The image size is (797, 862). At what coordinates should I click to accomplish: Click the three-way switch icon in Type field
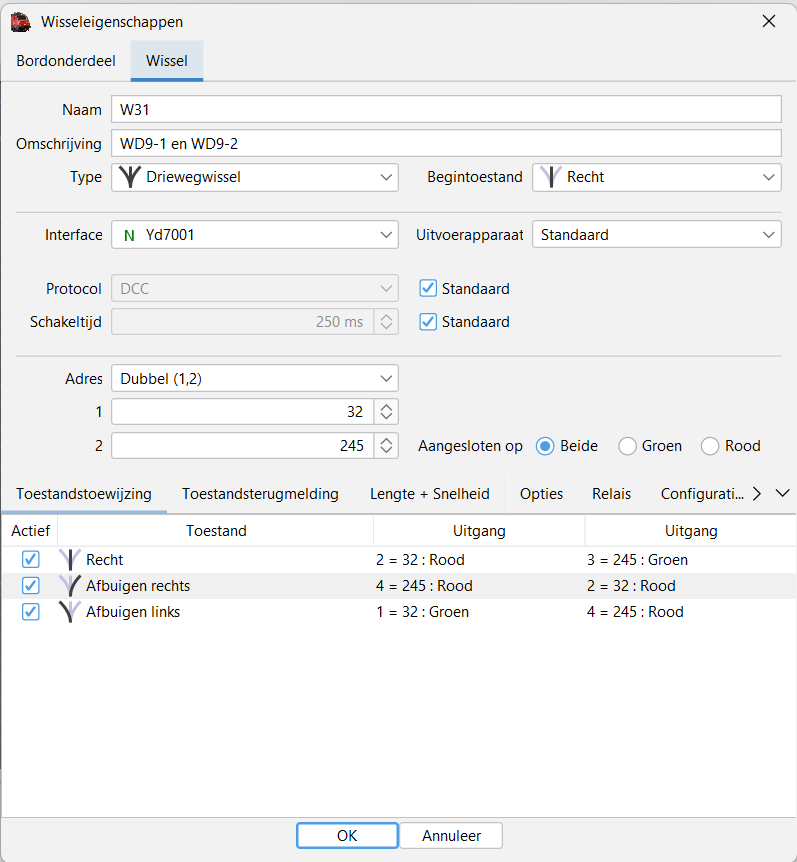[130, 178]
